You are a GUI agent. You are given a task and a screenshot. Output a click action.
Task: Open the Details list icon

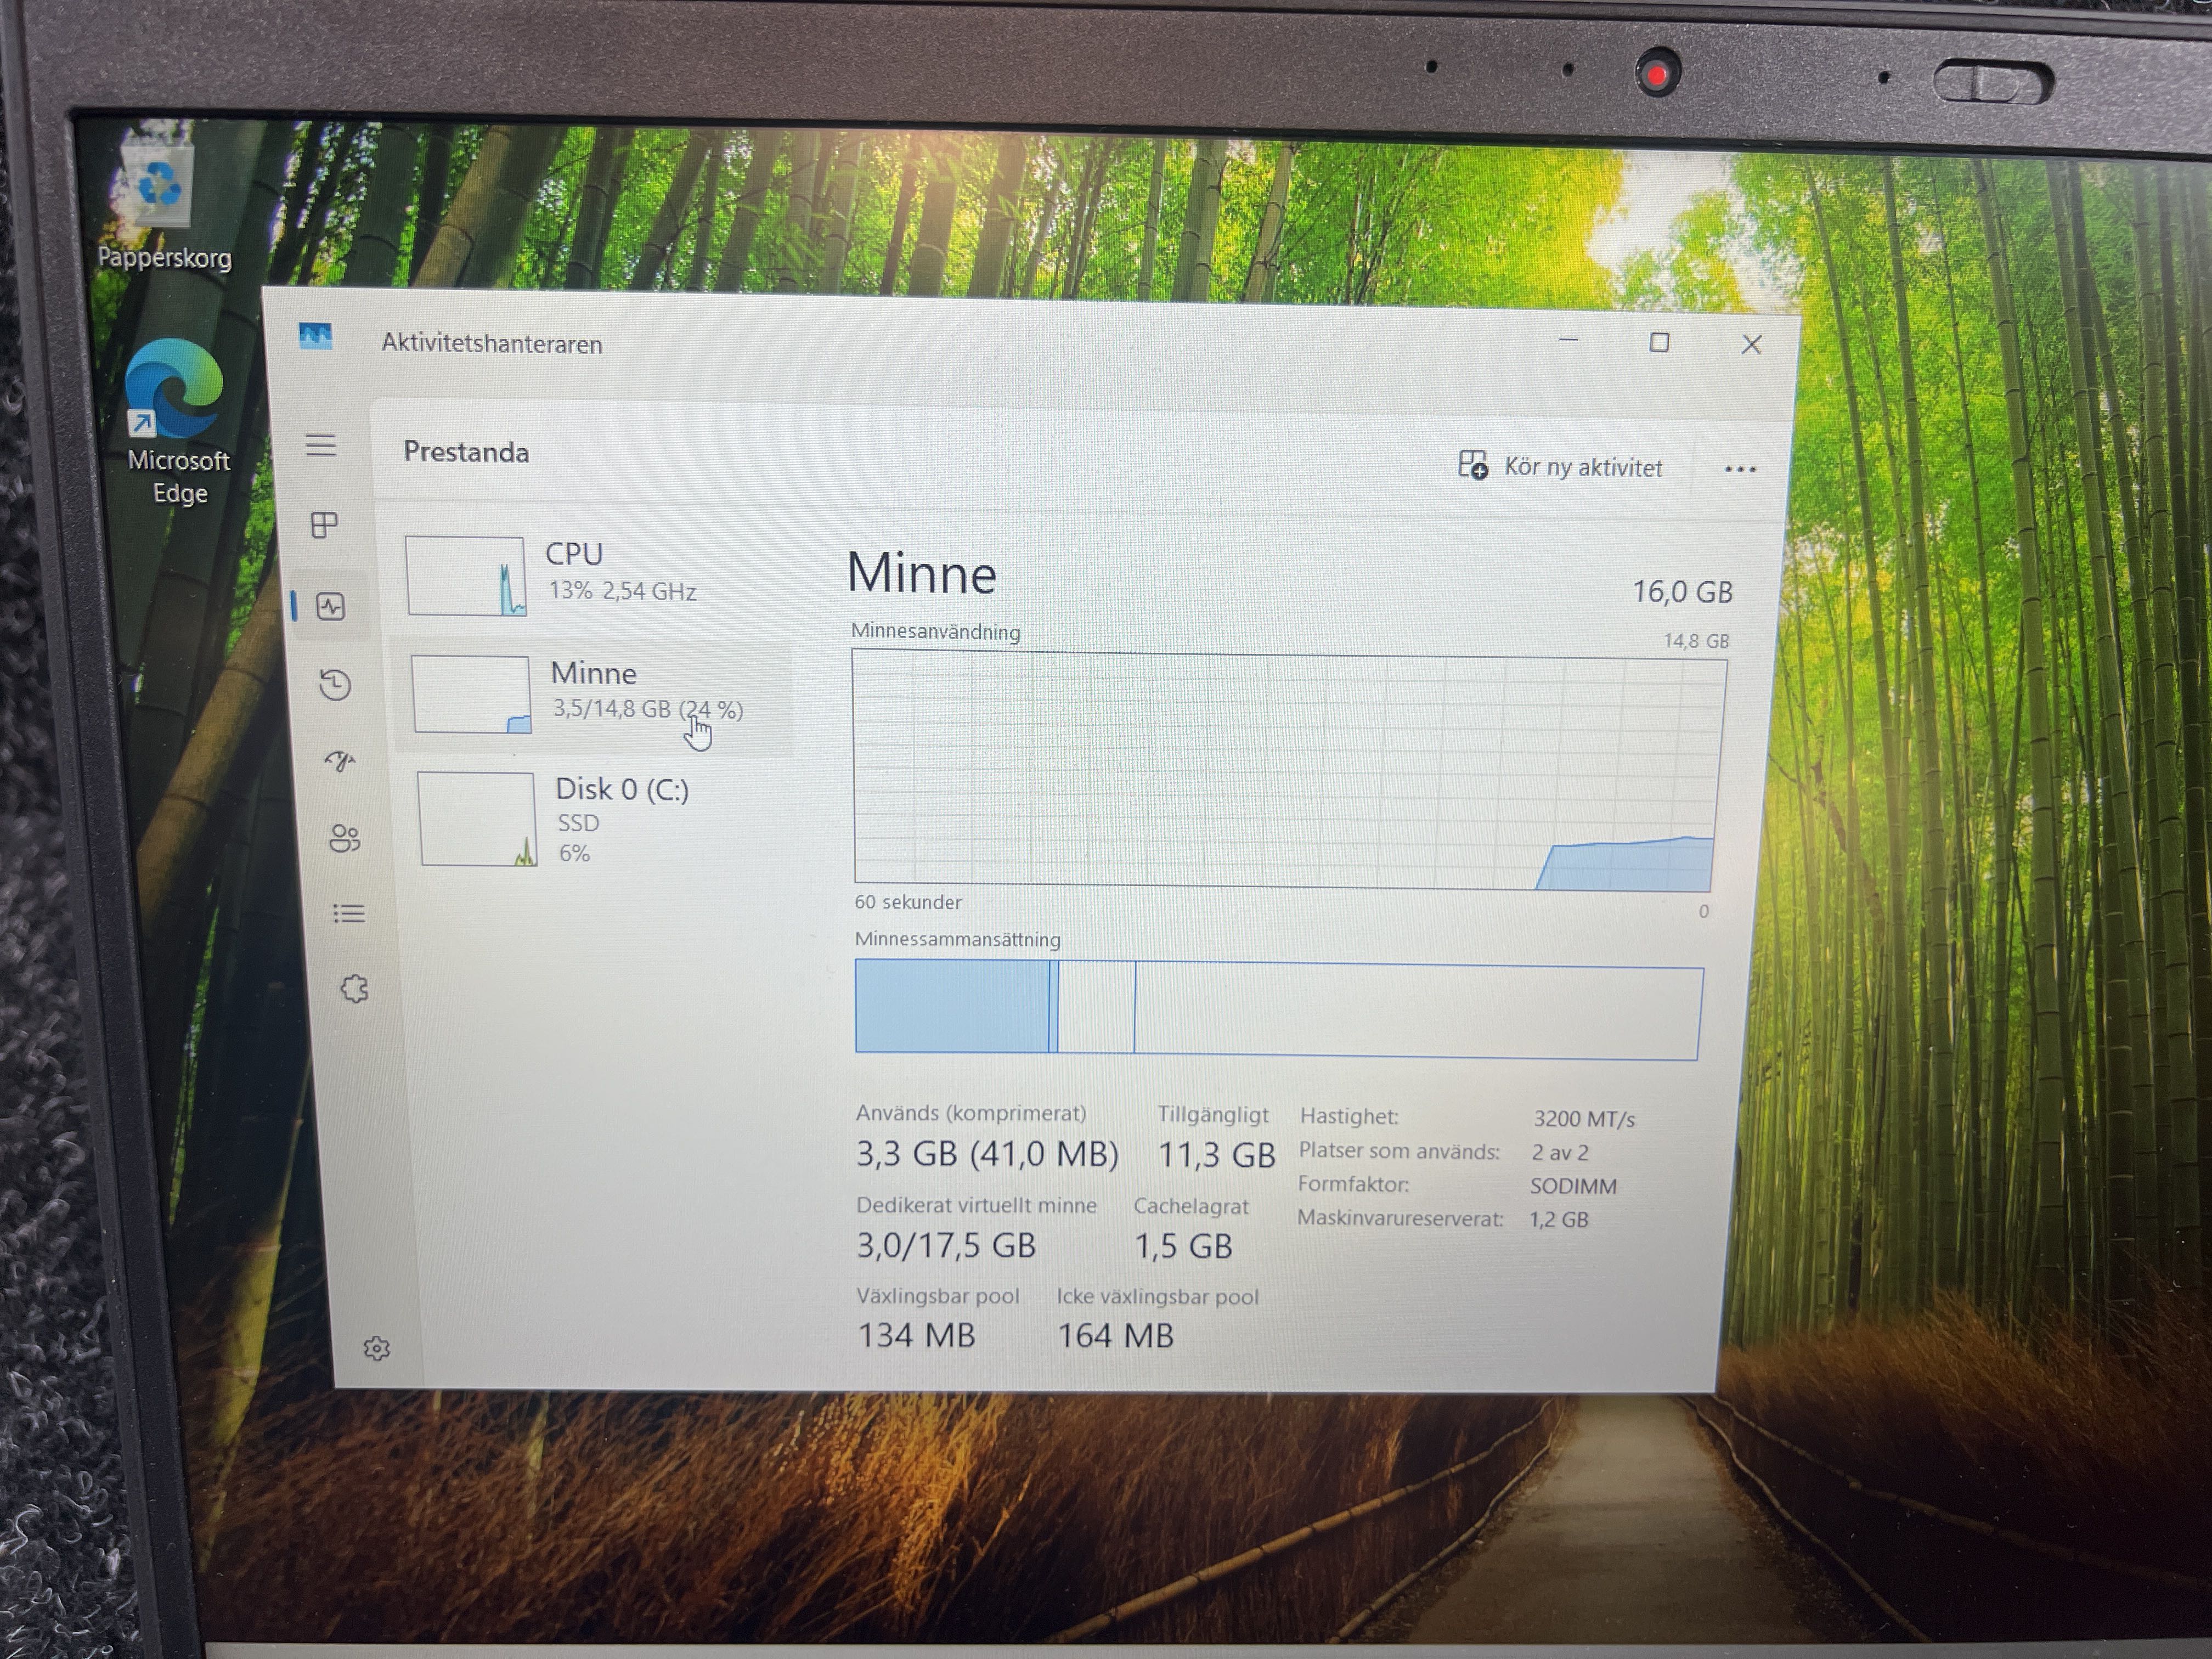tap(349, 913)
